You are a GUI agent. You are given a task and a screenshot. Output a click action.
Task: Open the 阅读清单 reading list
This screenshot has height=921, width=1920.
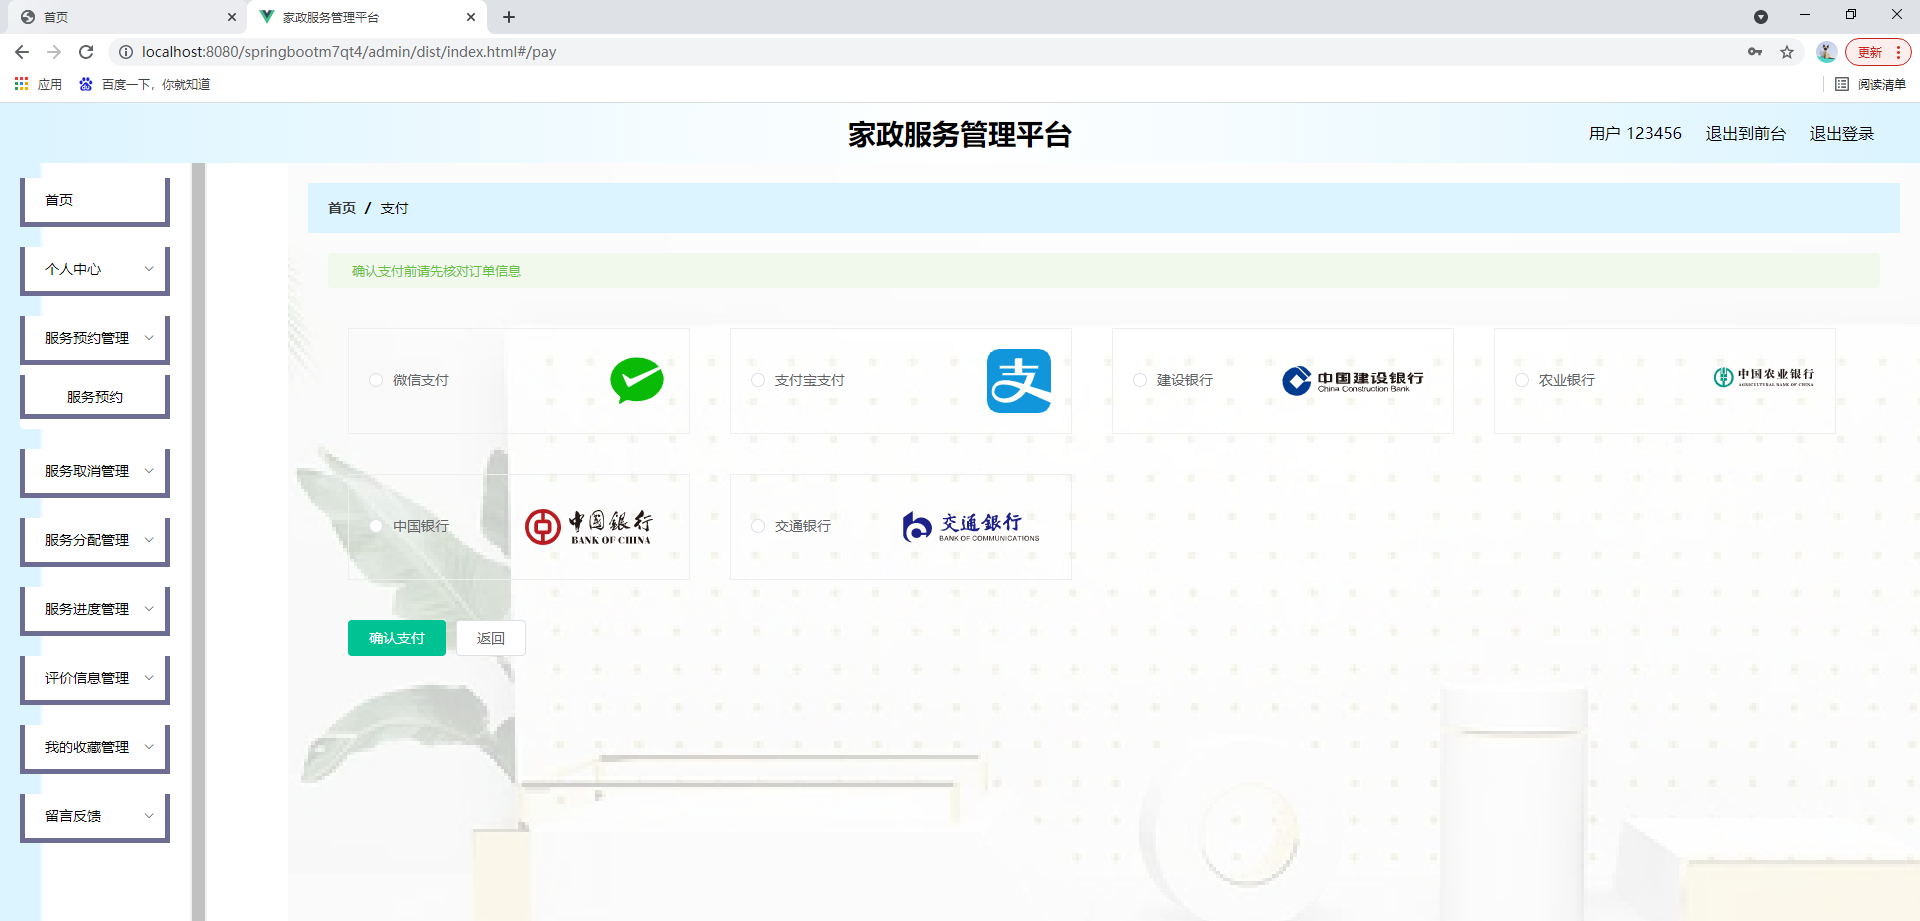click(1871, 84)
